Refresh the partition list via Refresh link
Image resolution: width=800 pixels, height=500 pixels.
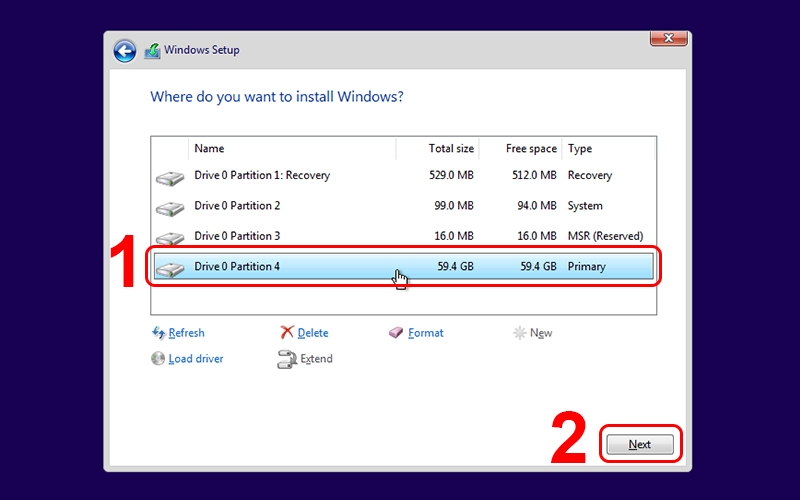point(186,333)
